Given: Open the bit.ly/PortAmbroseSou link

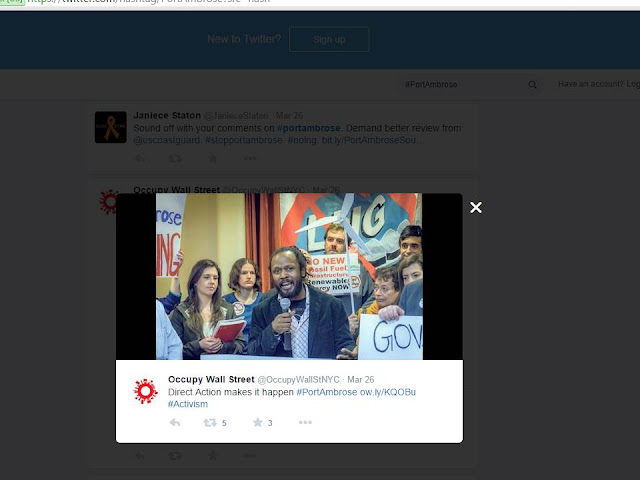Looking at the screenshot, I should coord(373,140).
